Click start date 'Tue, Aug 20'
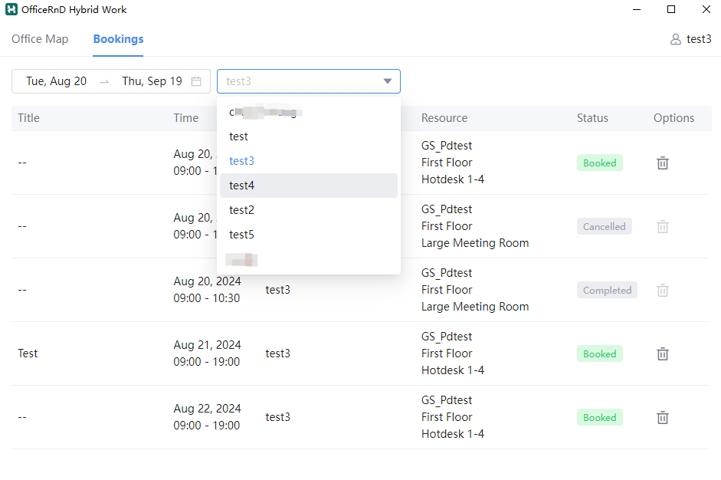Screen dimensions: 721x480 point(57,81)
